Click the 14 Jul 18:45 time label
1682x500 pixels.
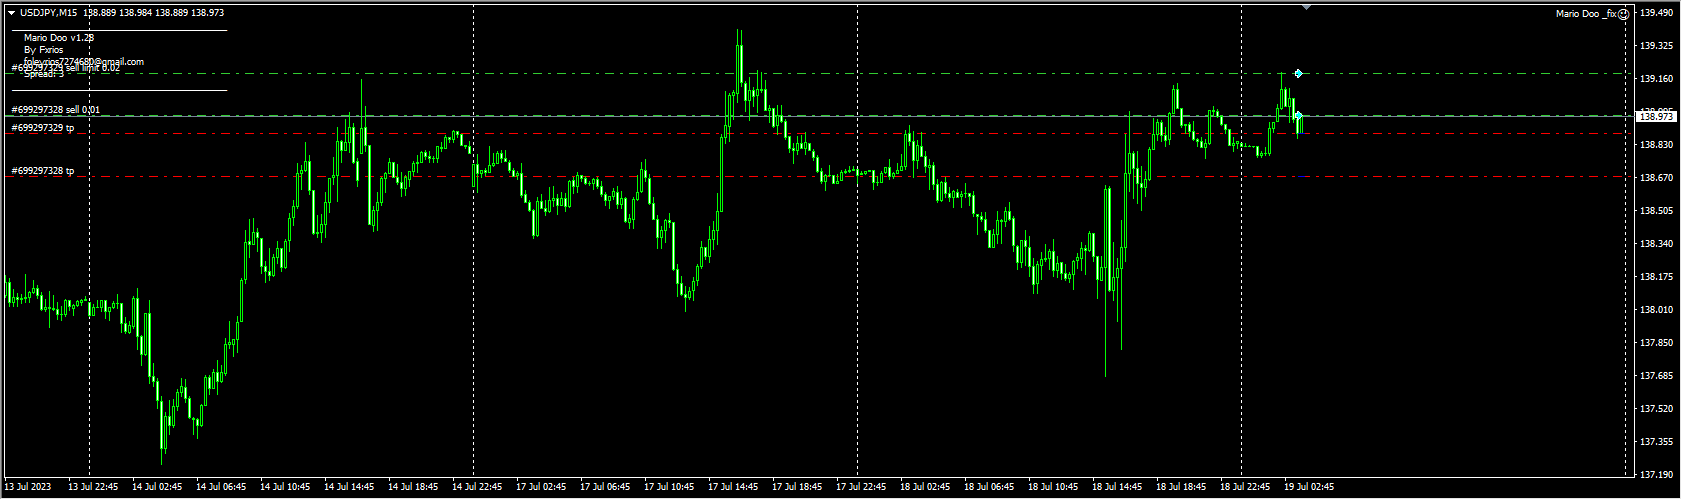[413, 487]
